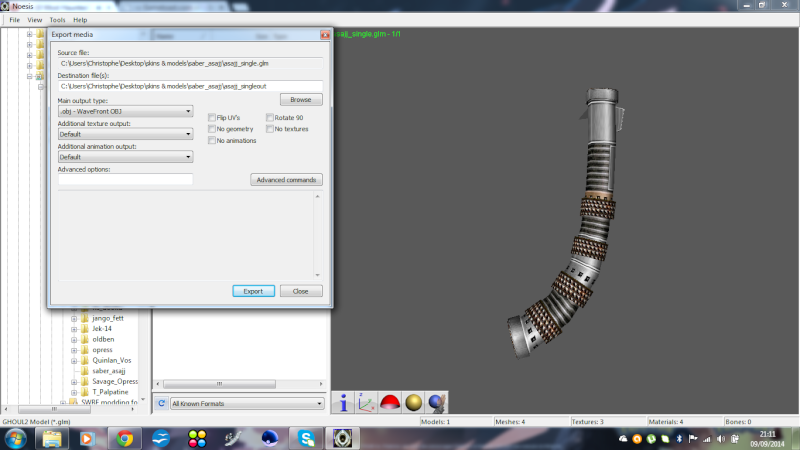
Task: Open the Additional animation output dropdown
Action: [126, 157]
